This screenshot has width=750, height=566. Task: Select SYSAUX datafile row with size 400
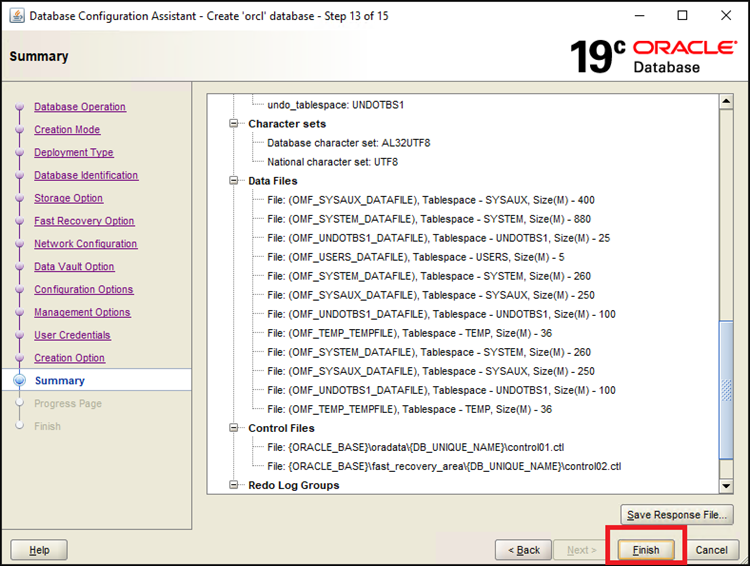[430, 200]
